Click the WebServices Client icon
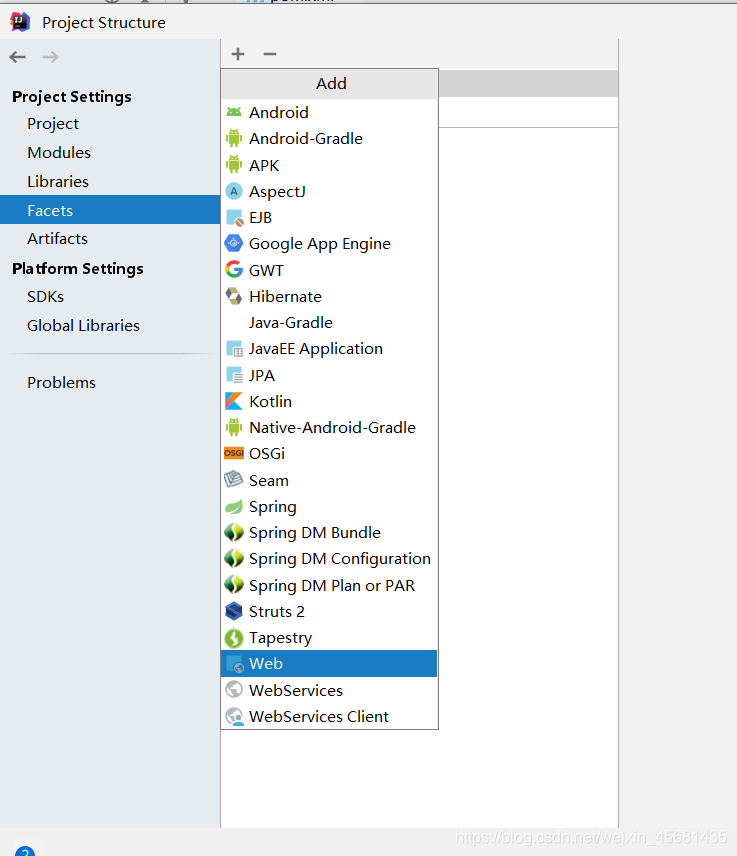 (x=234, y=716)
